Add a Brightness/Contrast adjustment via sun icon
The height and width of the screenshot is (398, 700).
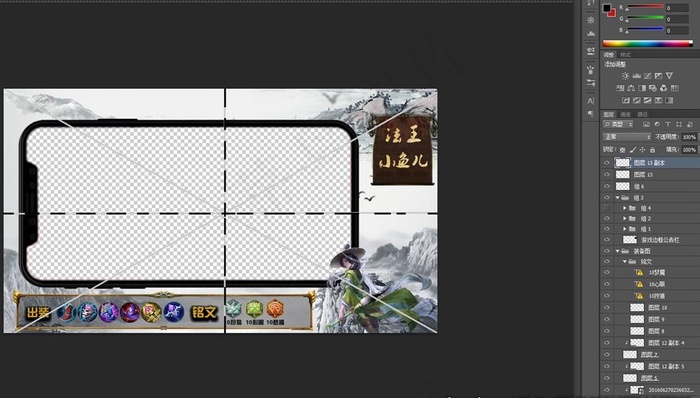[625, 76]
